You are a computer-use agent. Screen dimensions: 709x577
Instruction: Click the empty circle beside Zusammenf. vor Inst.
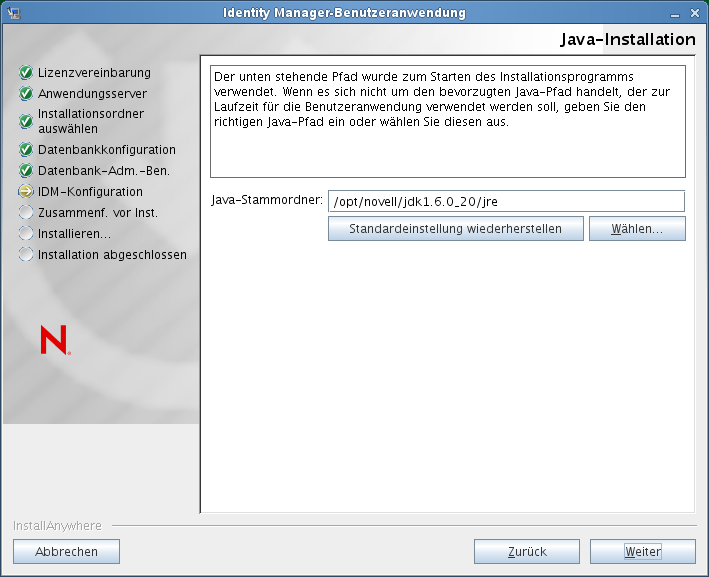pos(26,213)
